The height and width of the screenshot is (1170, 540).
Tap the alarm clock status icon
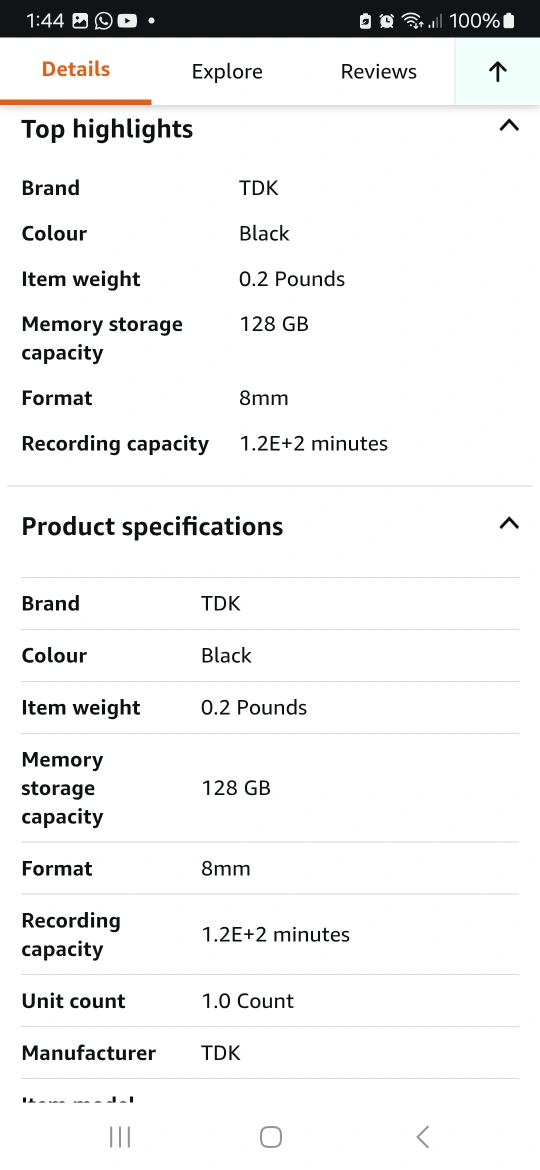coord(386,21)
